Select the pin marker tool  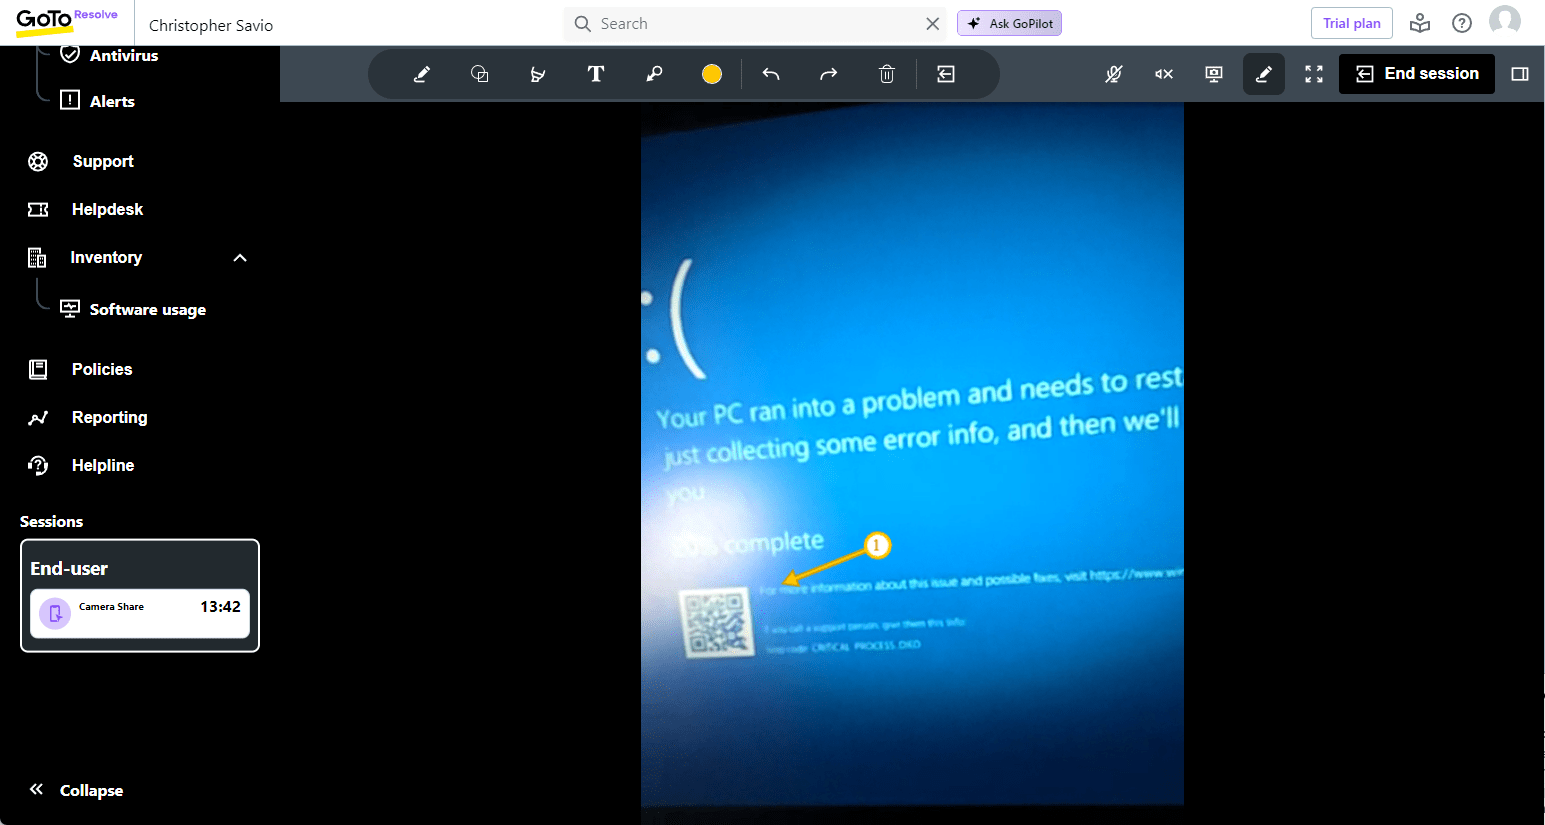tap(654, 74)
